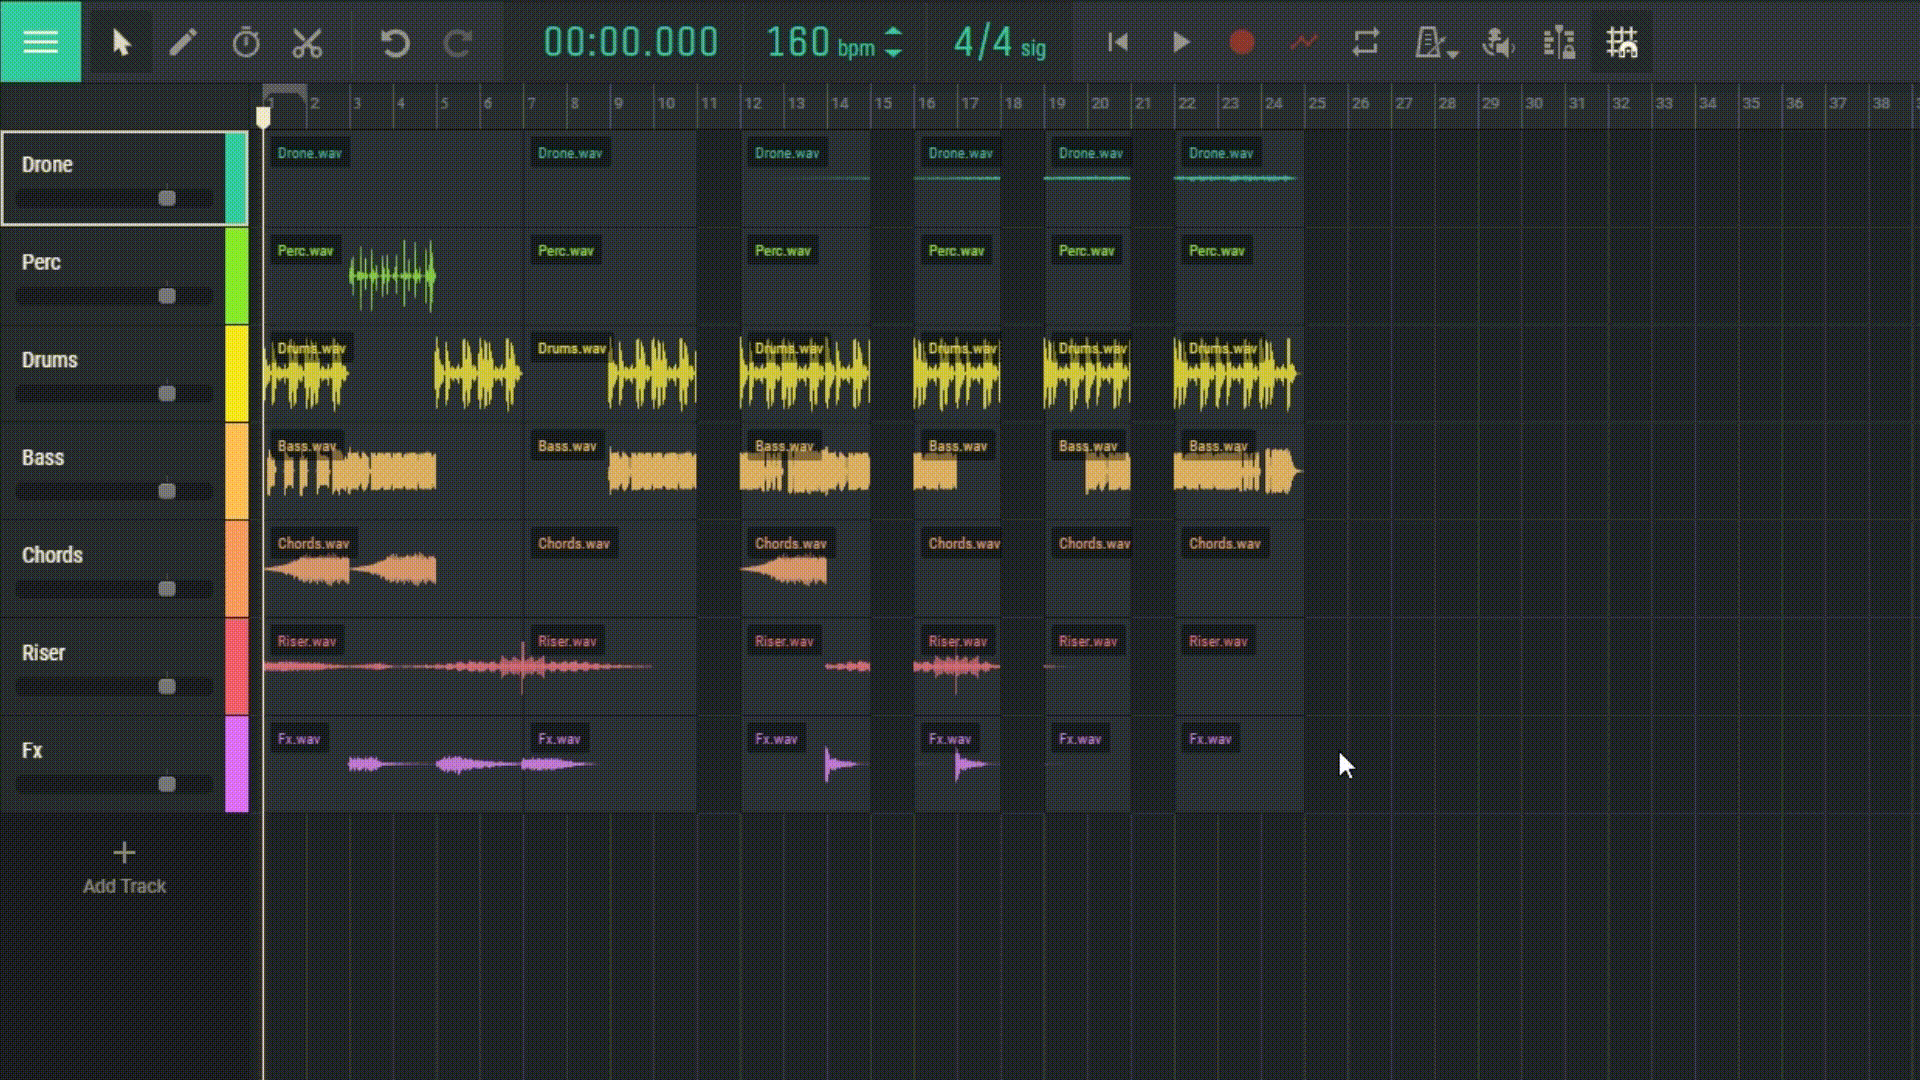The image size is (1920, 1080).
Task: Toggle the automation curve button
Action: (x=1303, y=43)
